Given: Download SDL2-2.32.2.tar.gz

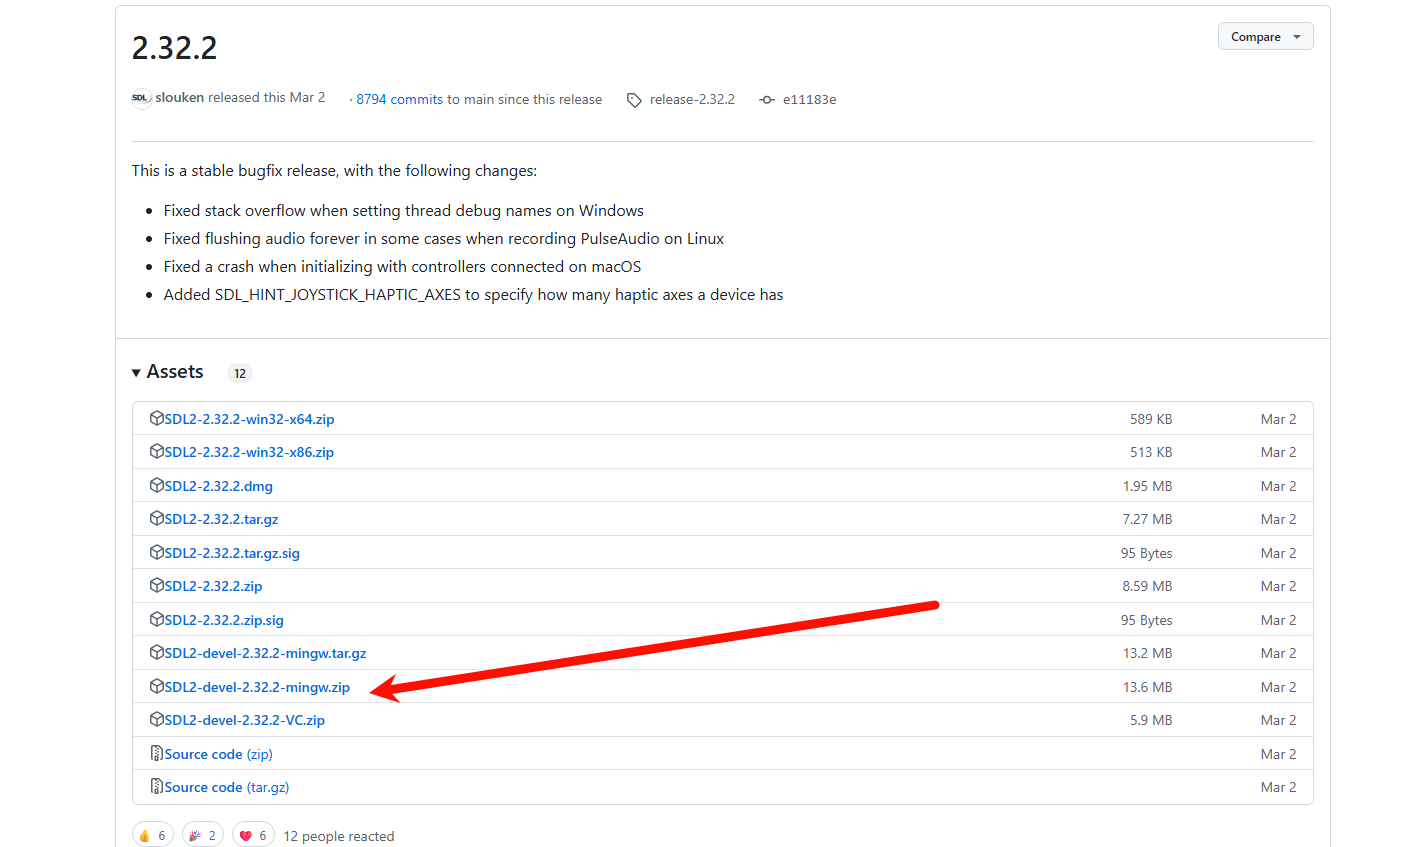Looking at the screenshot, I should pyautogui.click(x=221, y=519).
